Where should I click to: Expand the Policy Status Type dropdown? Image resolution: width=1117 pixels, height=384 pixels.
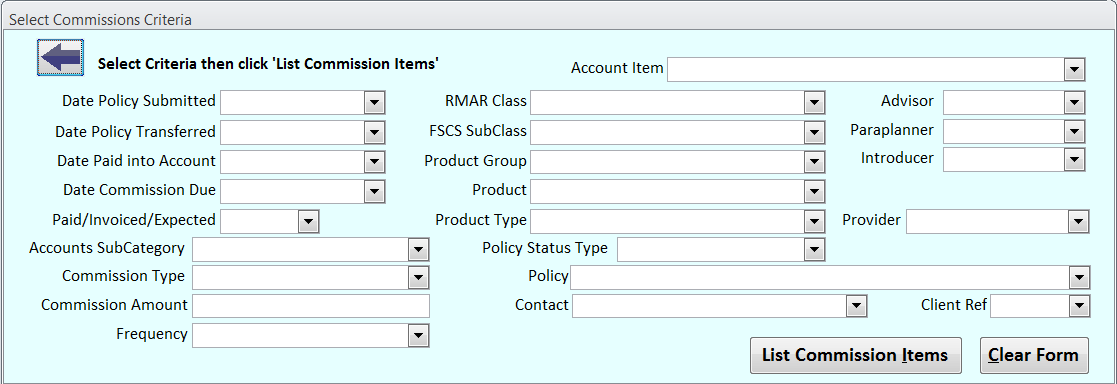tap(815, 249)
